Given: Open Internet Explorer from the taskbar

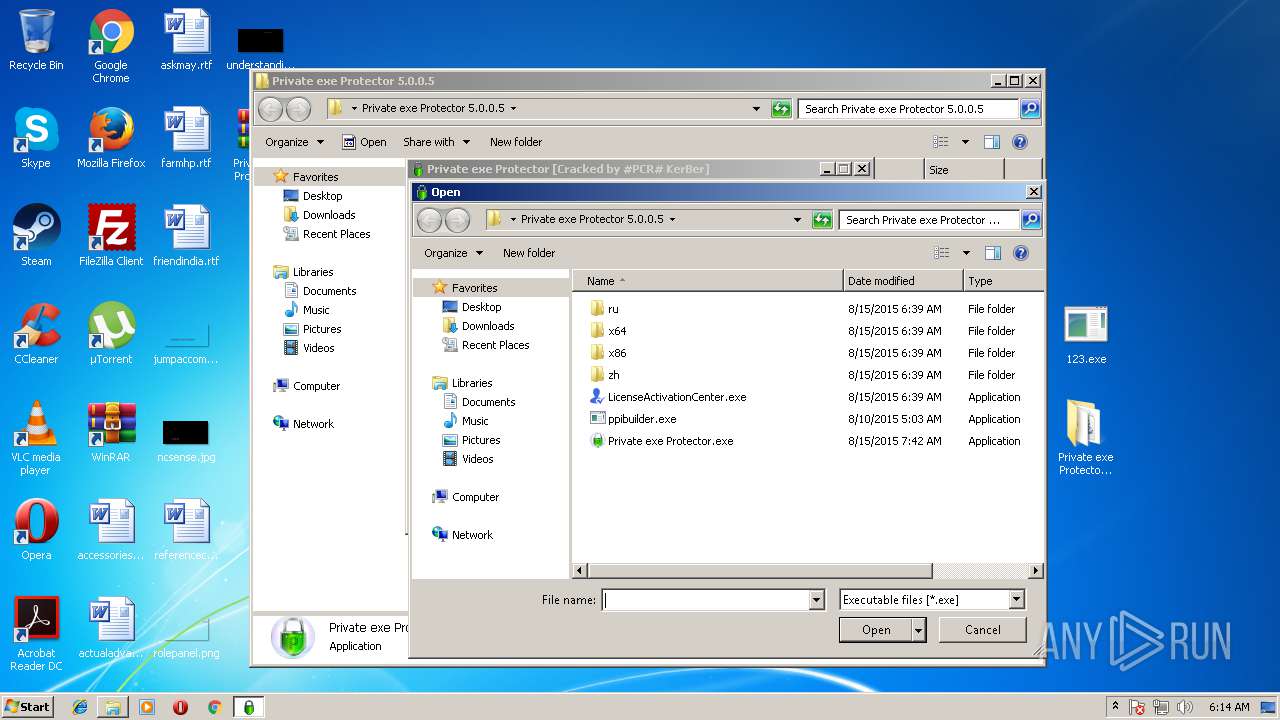Looking at the screenshot, I should (80, 707).
